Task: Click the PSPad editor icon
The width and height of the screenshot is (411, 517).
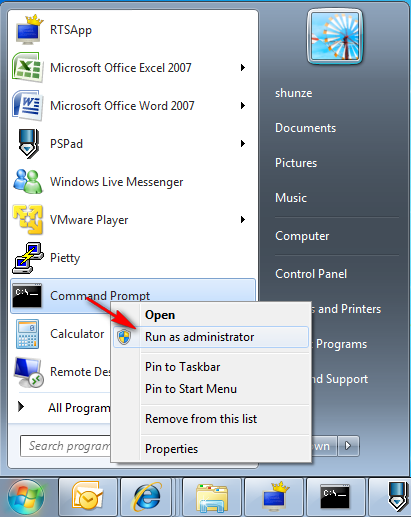Action: point(28,144)
